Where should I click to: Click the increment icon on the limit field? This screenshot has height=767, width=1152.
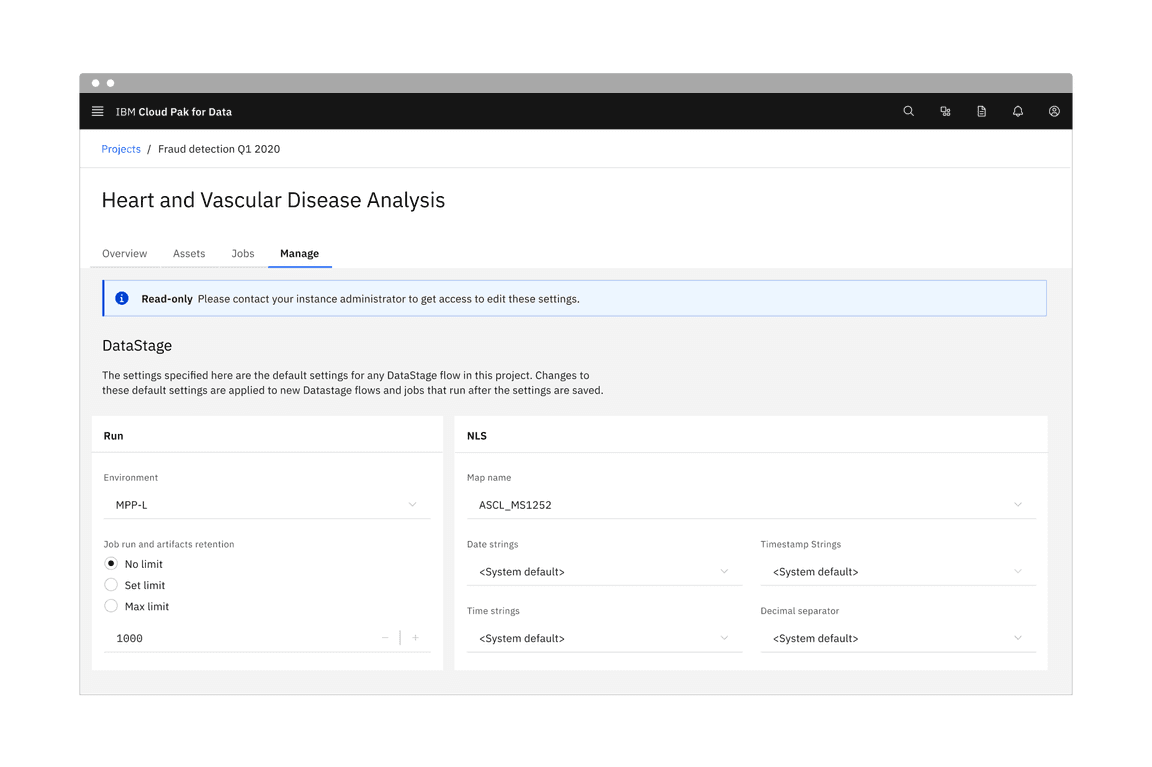415,637
